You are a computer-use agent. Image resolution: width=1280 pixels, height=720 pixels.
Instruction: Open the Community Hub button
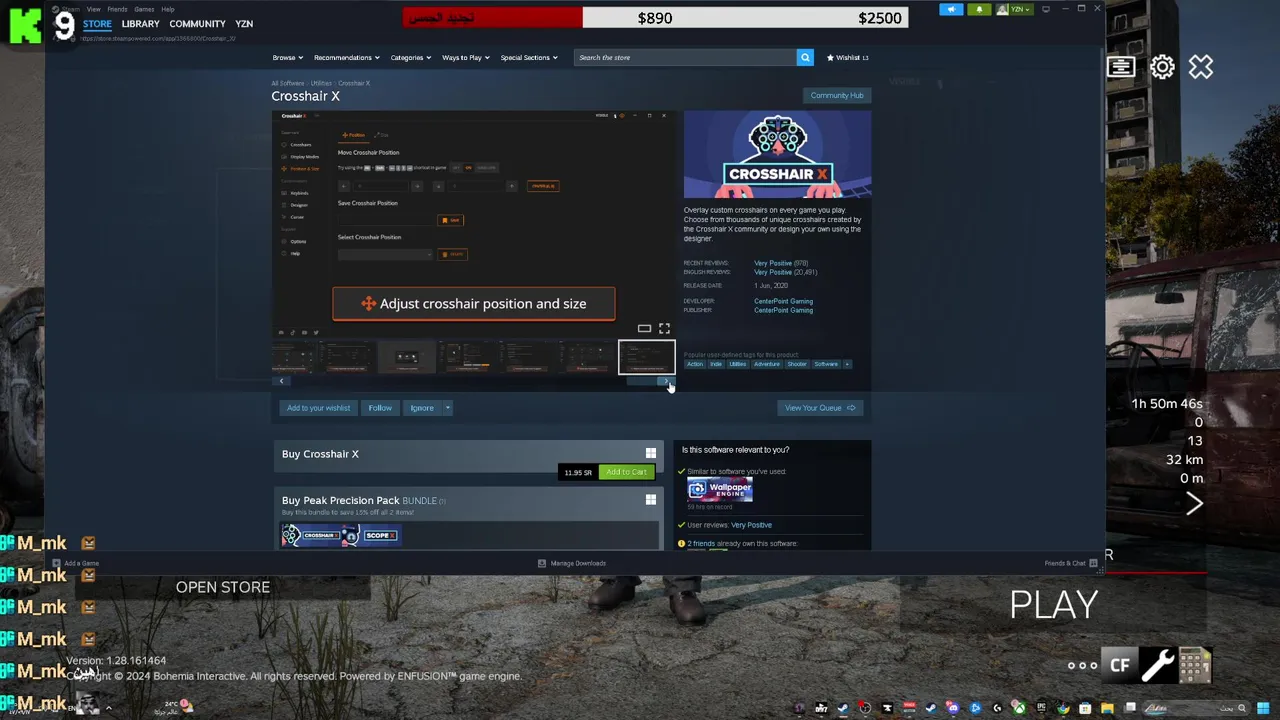click(837, 95)
